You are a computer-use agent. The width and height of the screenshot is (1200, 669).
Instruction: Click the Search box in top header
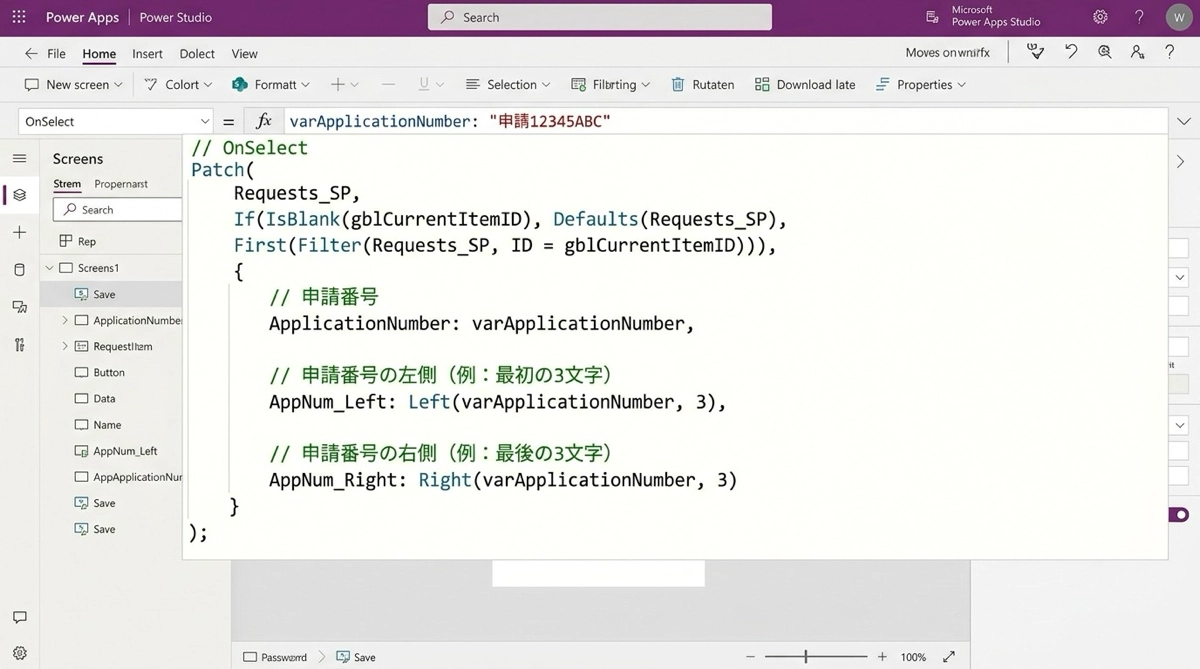(x=600, y=17)
